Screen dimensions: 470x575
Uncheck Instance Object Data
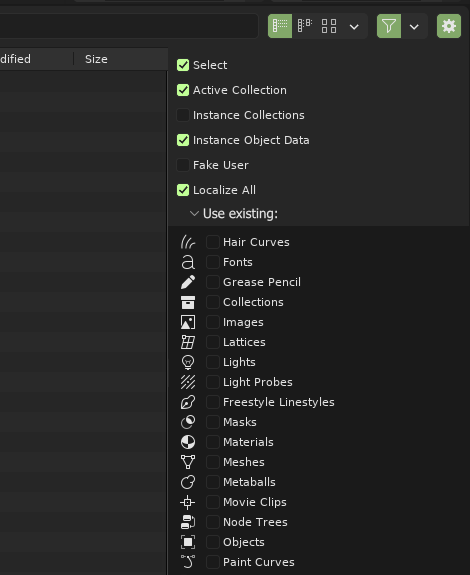(x=183, y=140)
